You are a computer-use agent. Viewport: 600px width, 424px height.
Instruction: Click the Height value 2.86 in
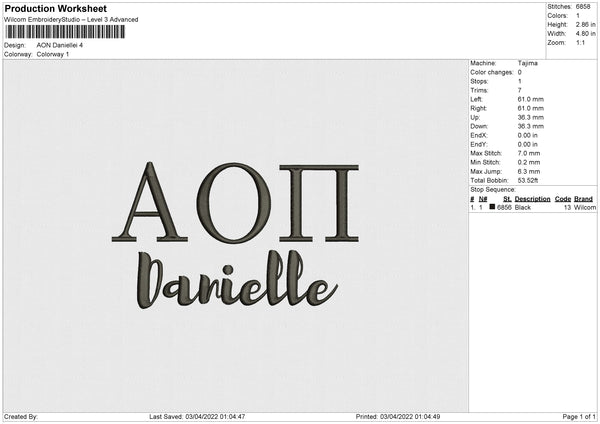coord(585,24)
